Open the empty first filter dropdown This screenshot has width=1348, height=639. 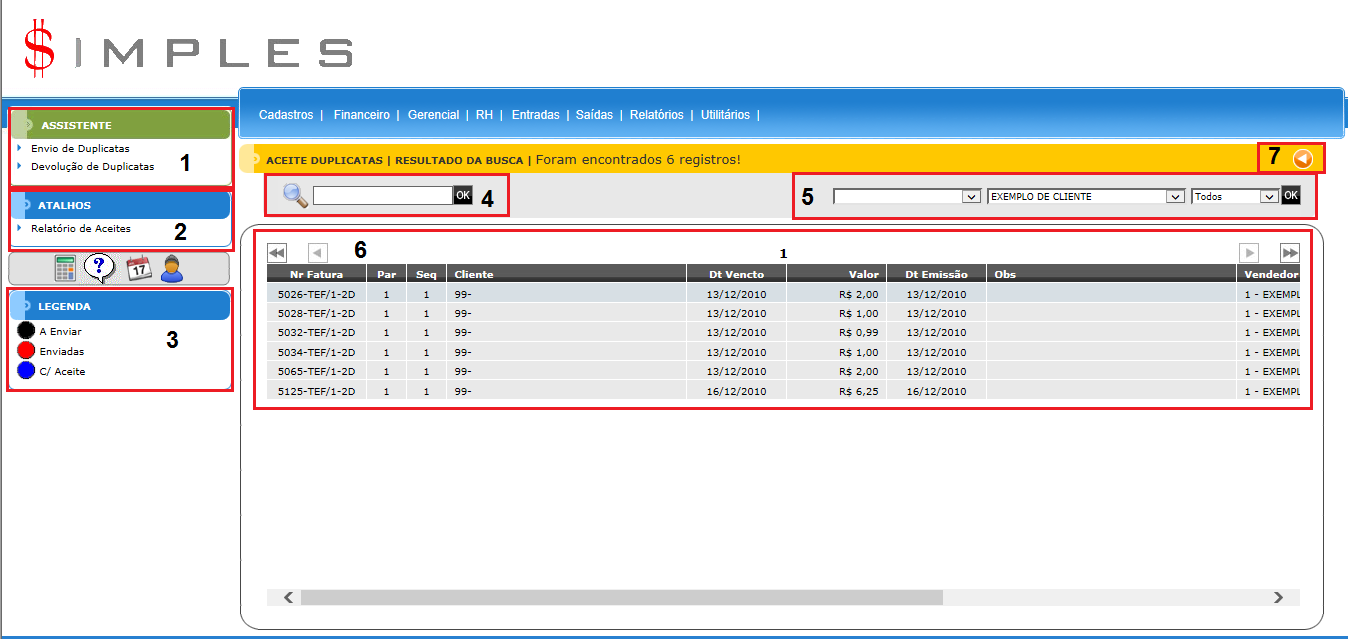906,197
